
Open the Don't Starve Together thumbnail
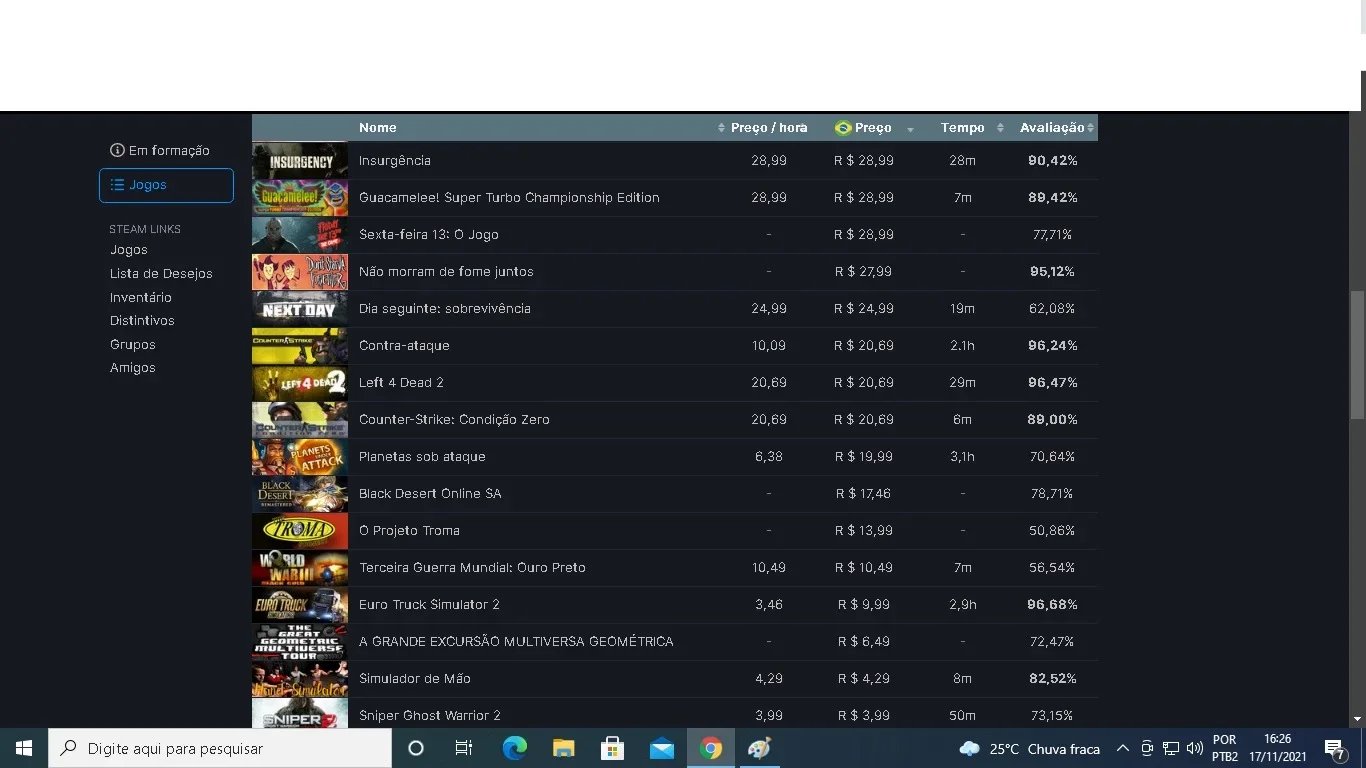coord(300,271)
